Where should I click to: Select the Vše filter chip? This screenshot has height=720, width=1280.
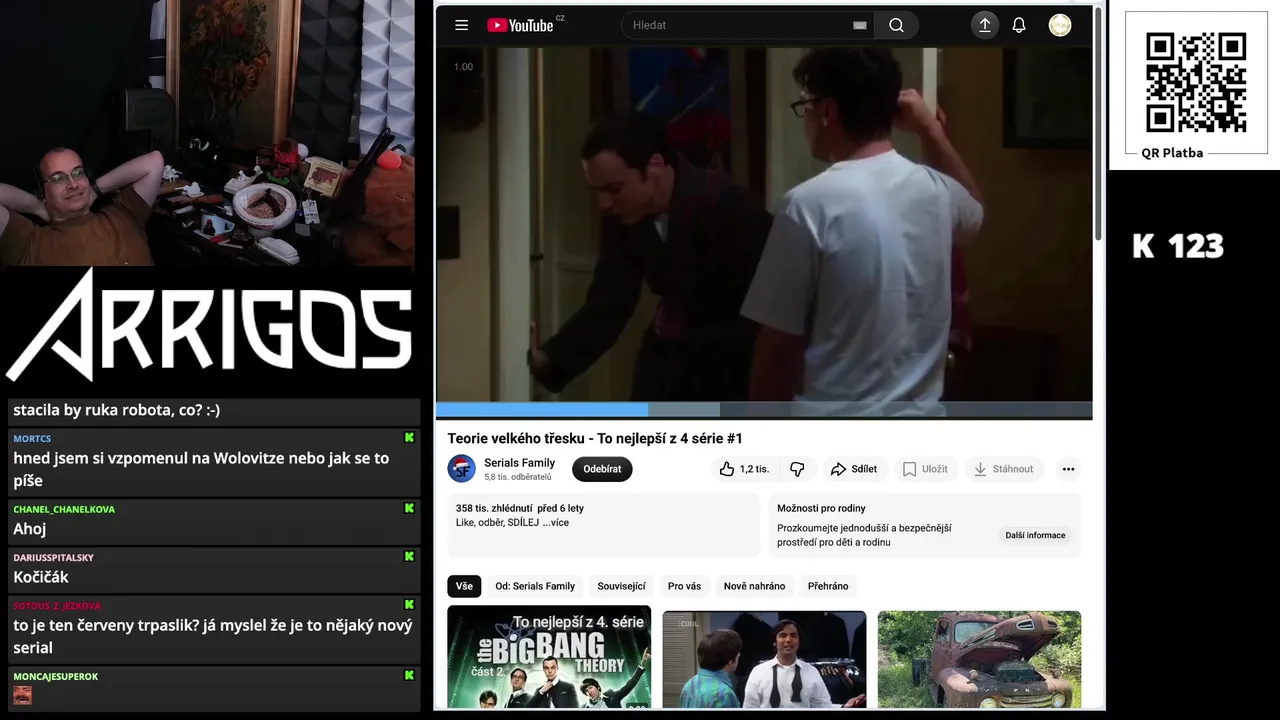[464, 586]
